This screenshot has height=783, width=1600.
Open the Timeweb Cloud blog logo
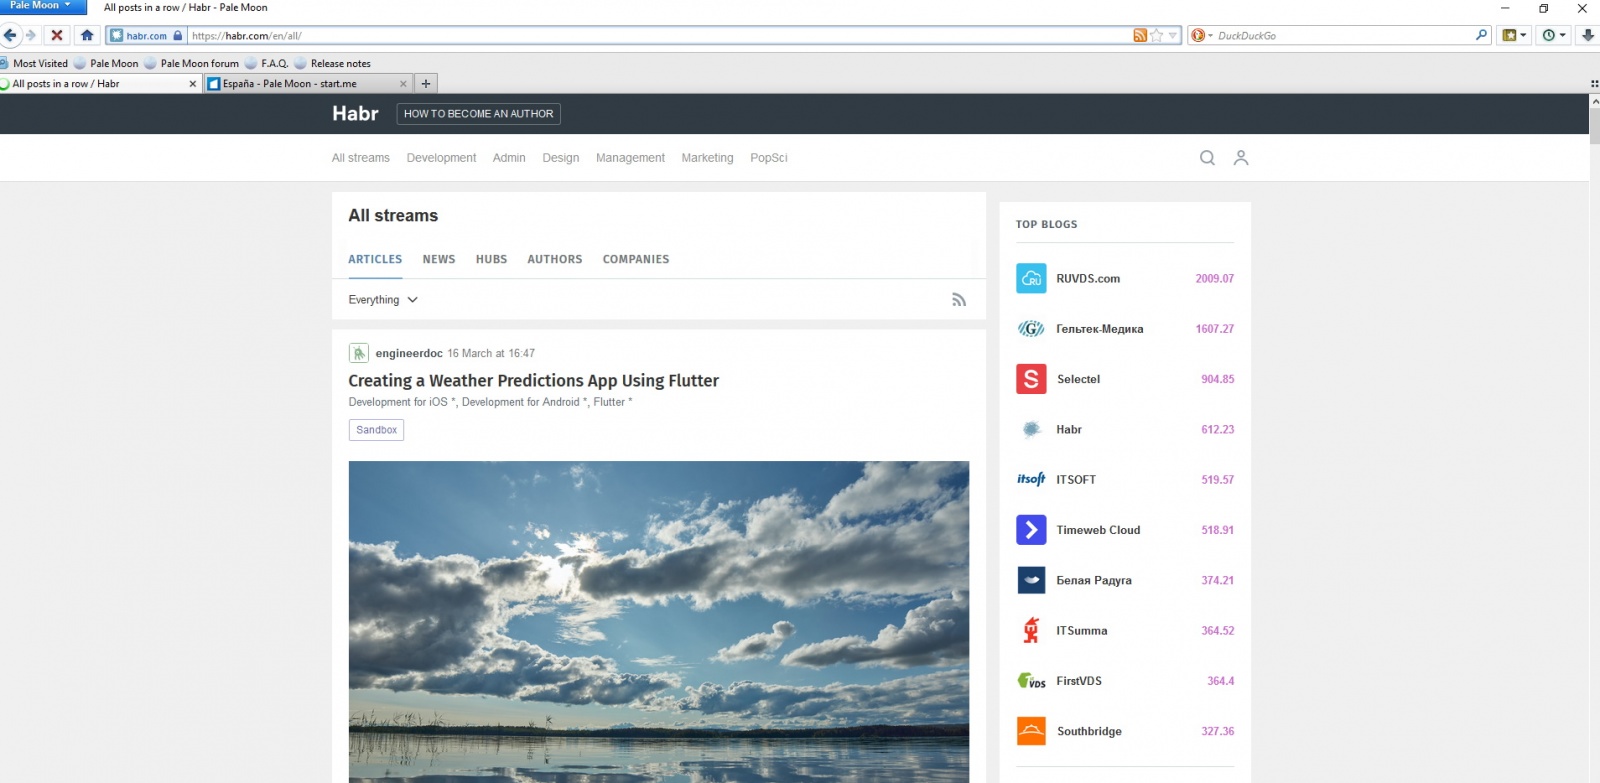point(1031,530)
